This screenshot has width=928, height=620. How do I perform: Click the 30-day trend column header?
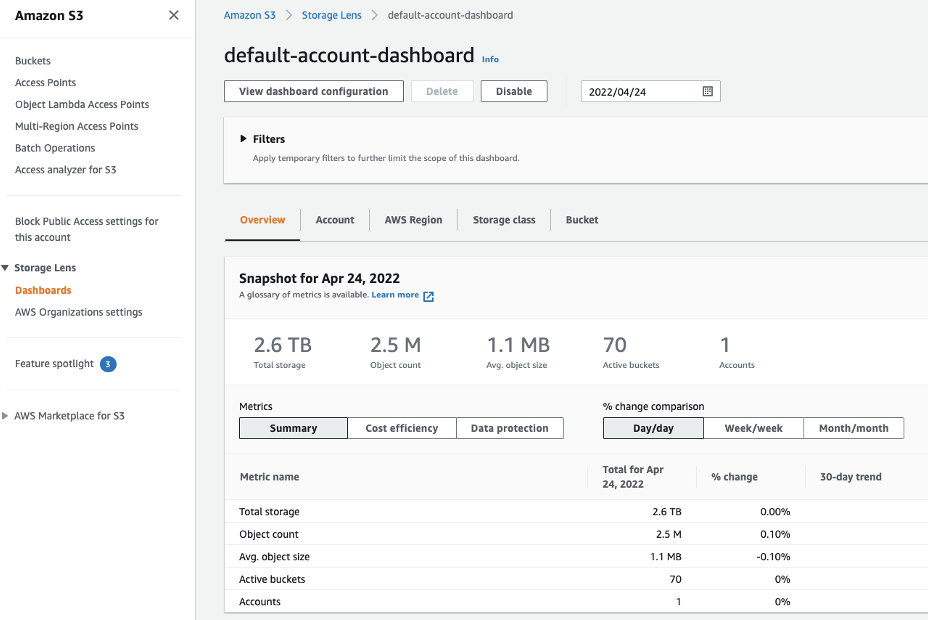[x=850, y=477]
